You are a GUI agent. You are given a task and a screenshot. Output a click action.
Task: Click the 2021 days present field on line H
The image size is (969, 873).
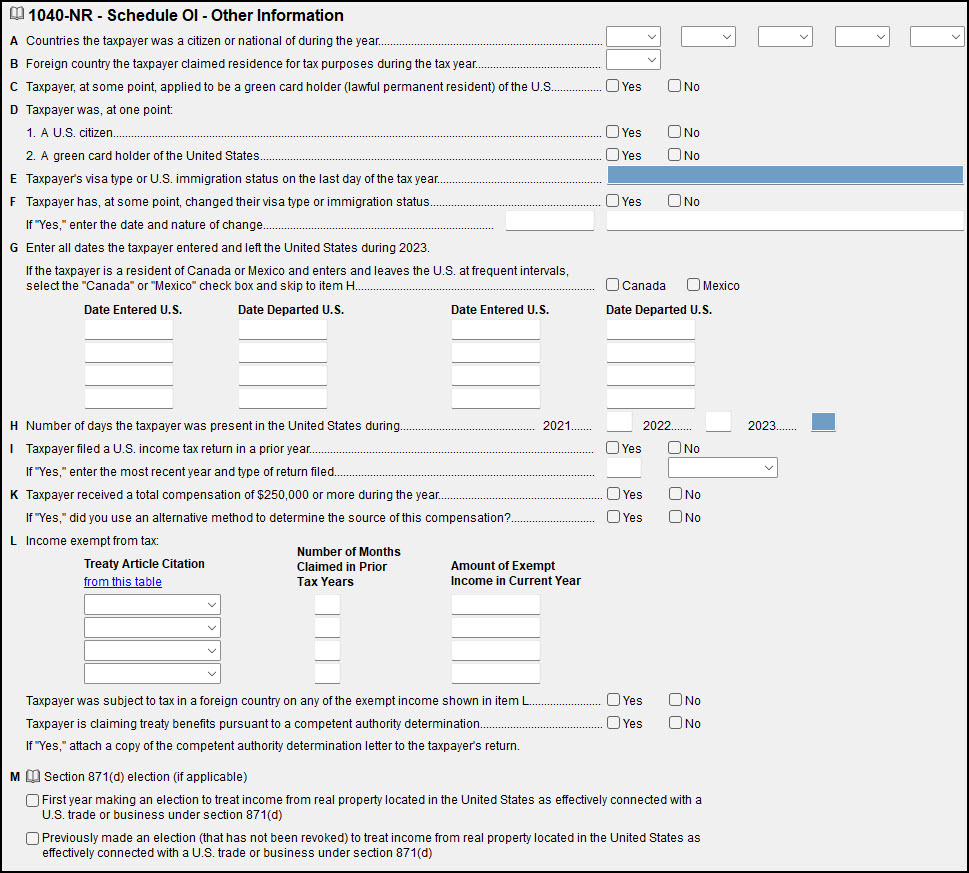pos(619,423)
